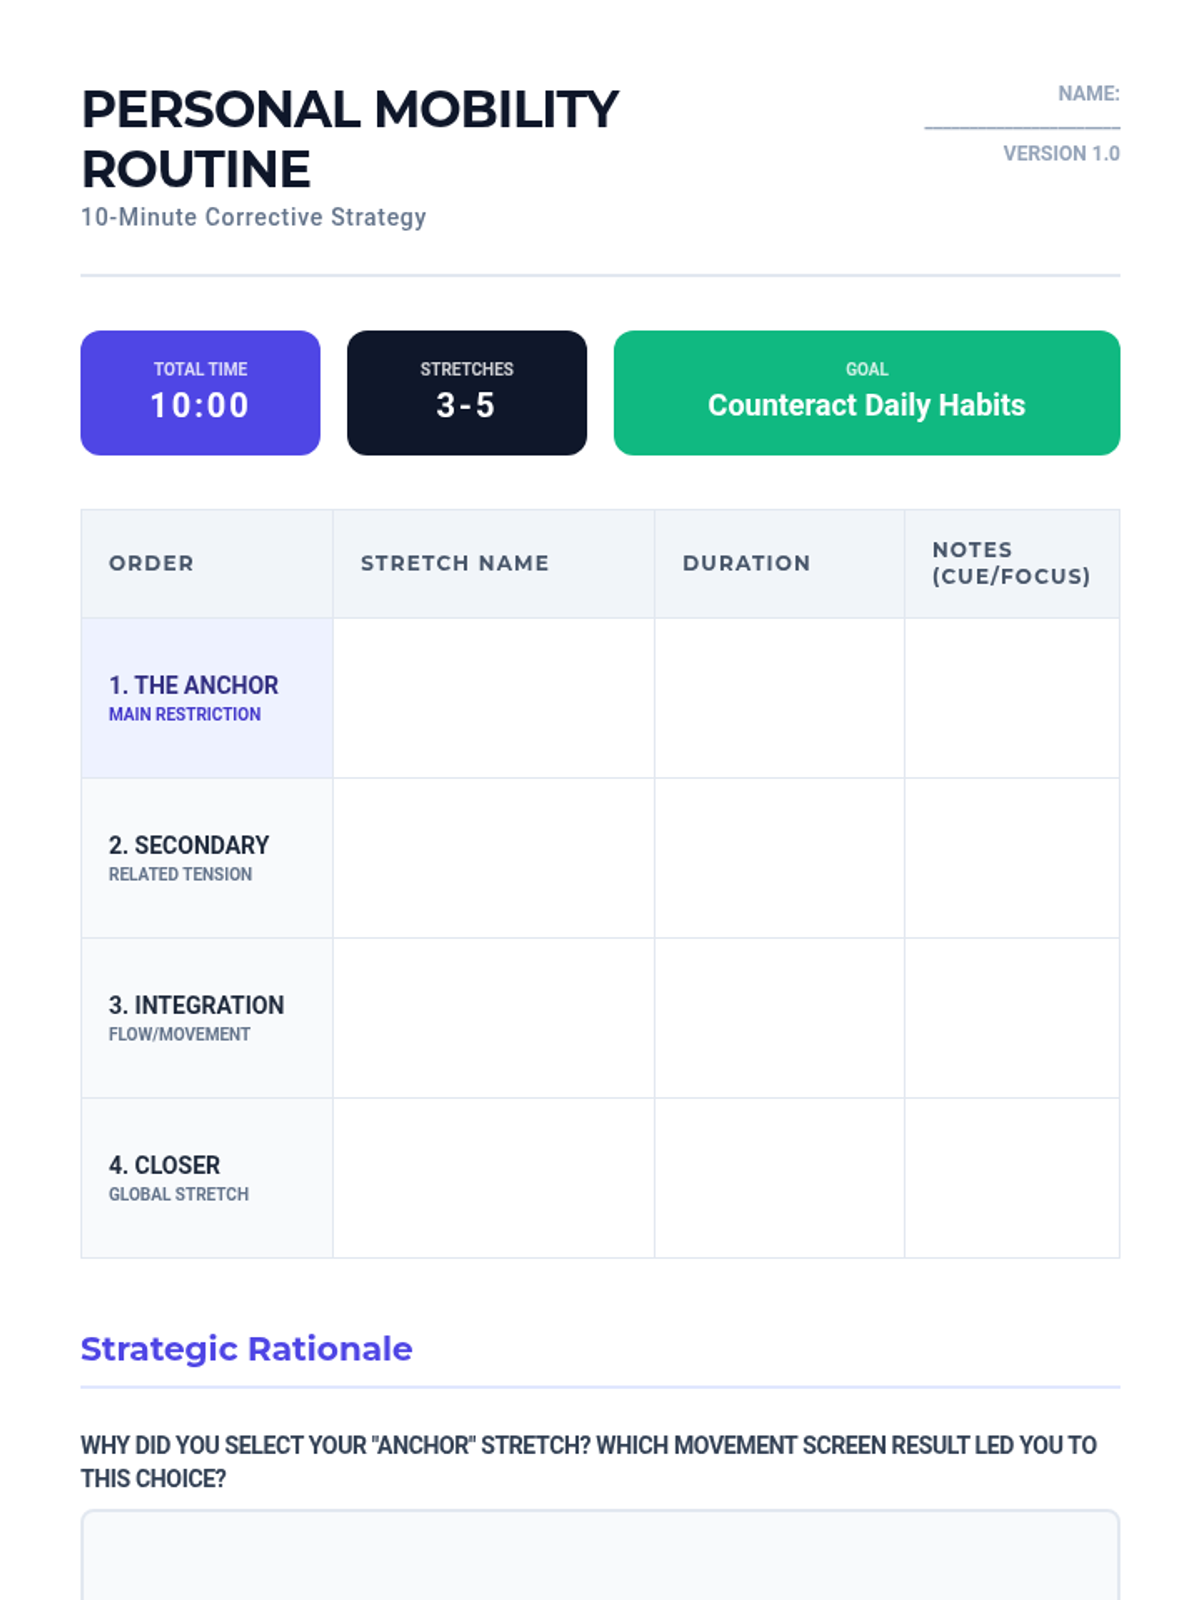
Task: Click the Anchor row stretch name cell
Action: pos(494,698)
